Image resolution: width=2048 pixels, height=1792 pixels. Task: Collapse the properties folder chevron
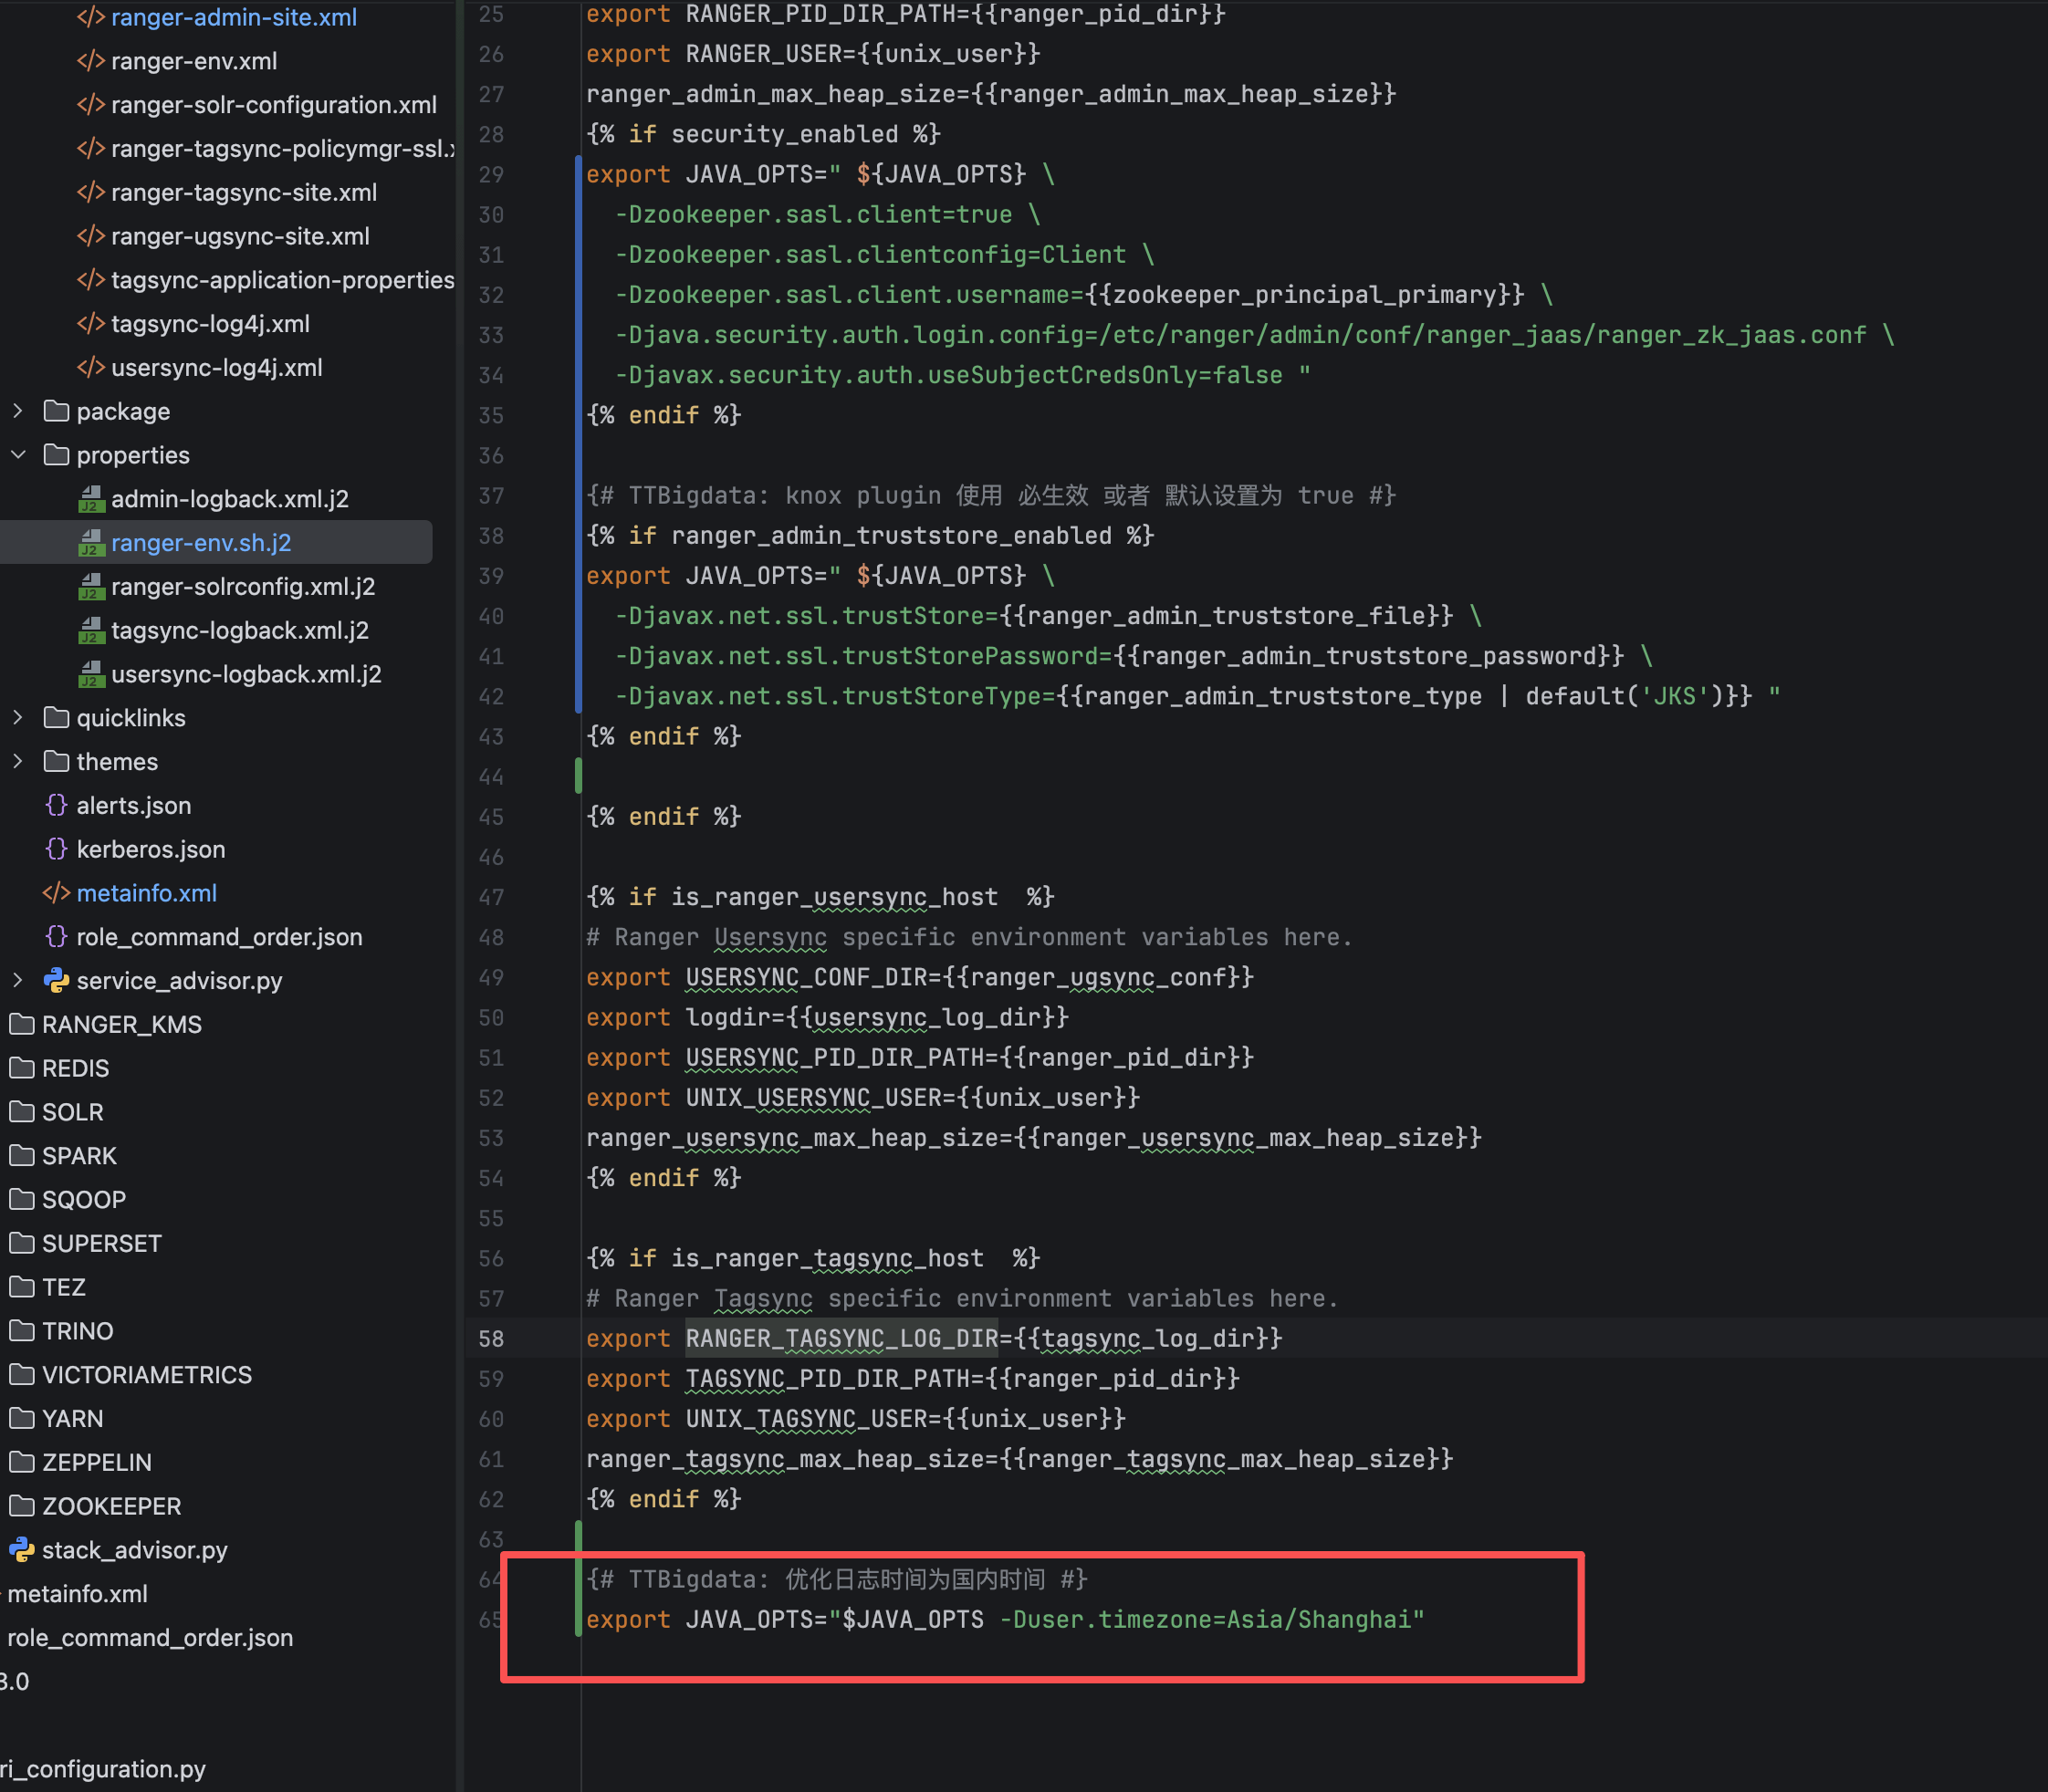tap(18, 455)
